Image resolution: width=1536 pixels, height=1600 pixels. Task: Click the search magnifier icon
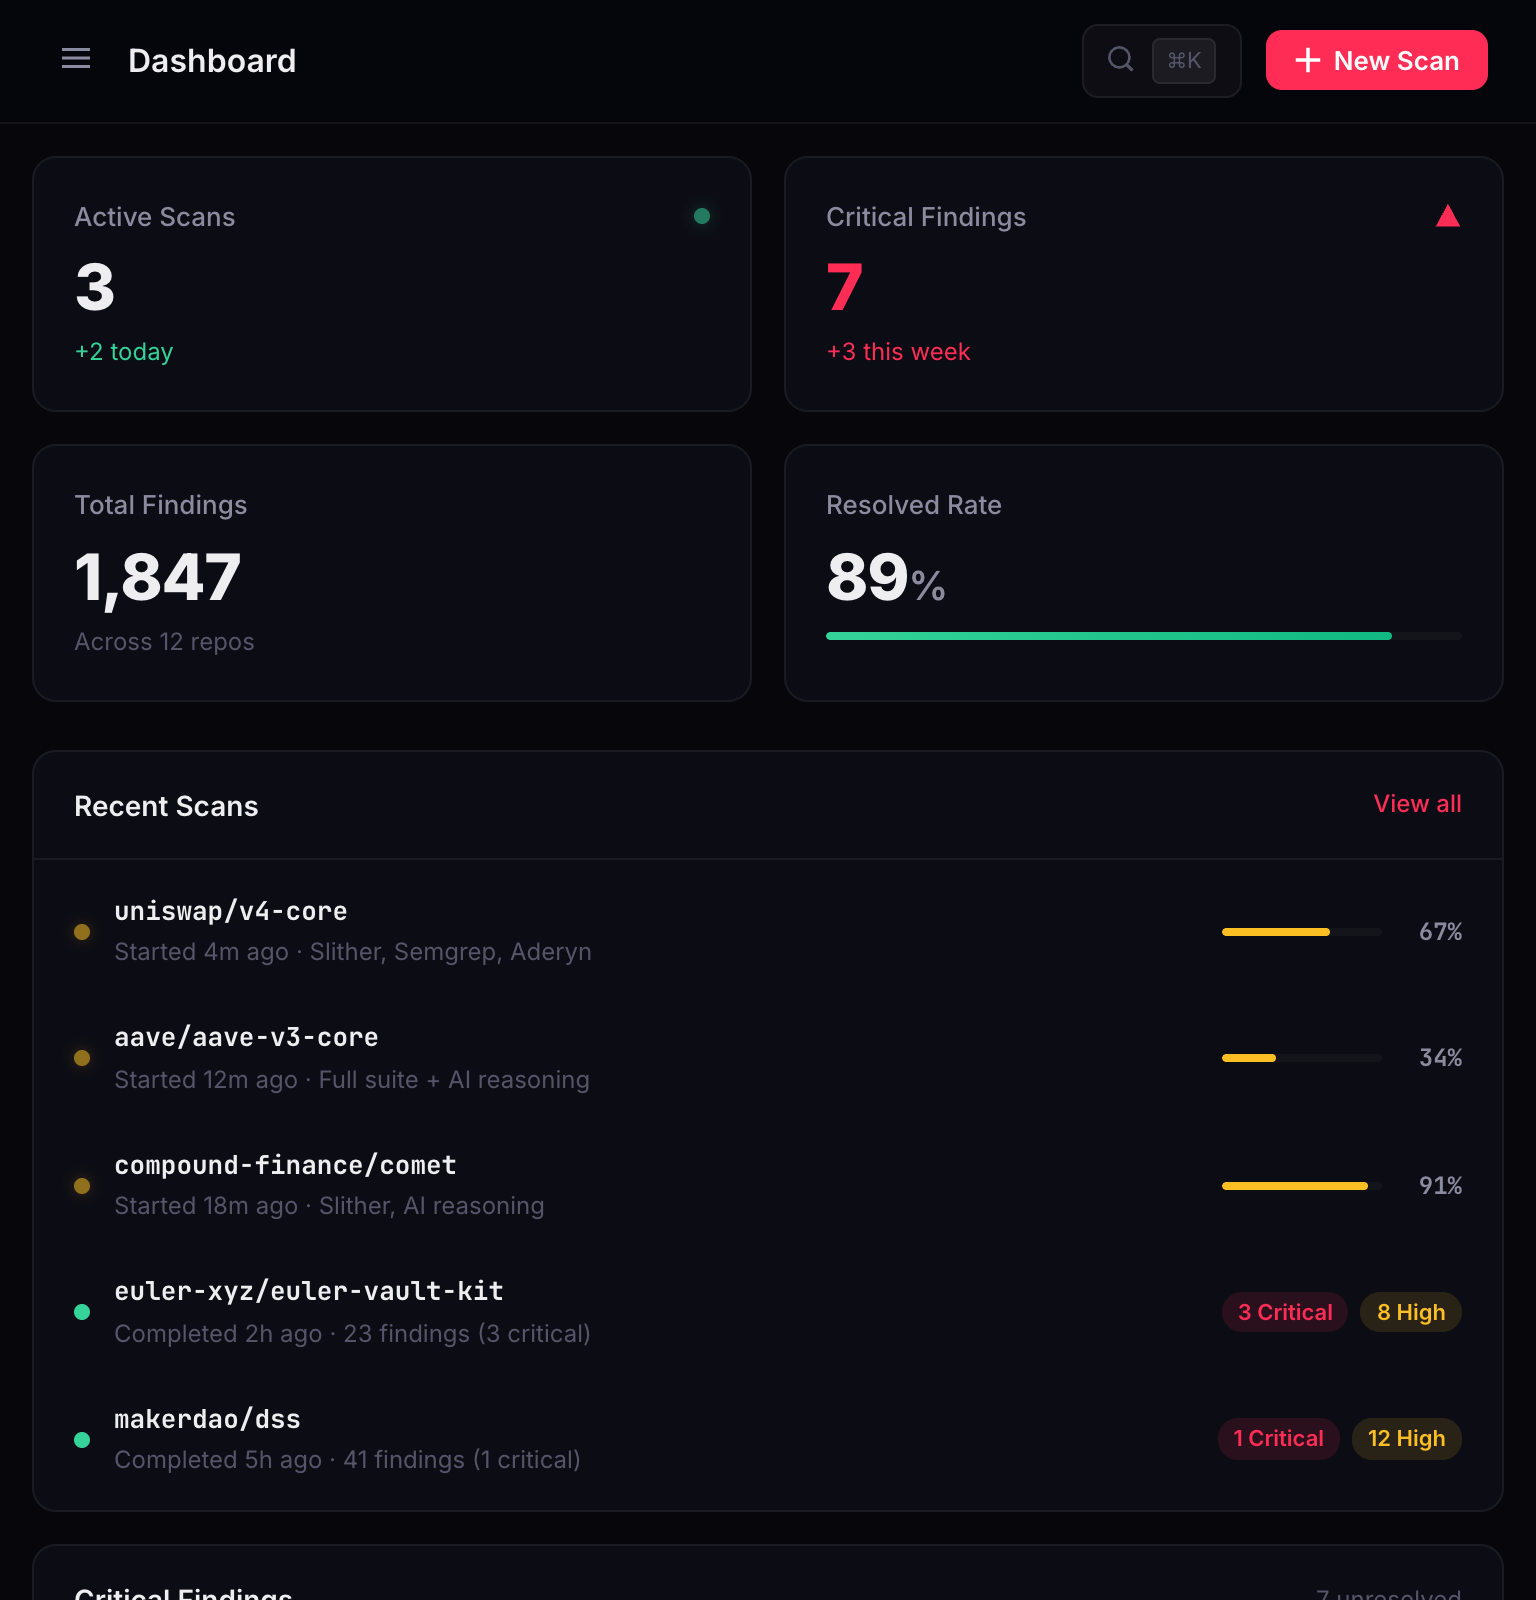(x=1121, y=60)
